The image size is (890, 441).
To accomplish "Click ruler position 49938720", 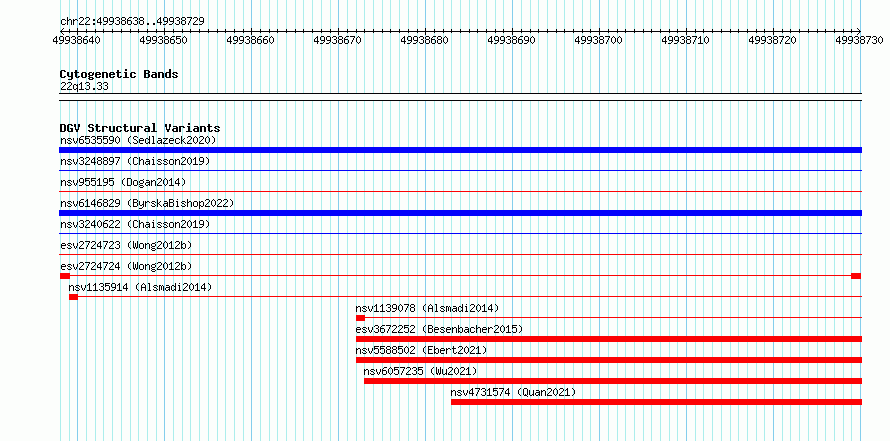I will 773,40.
